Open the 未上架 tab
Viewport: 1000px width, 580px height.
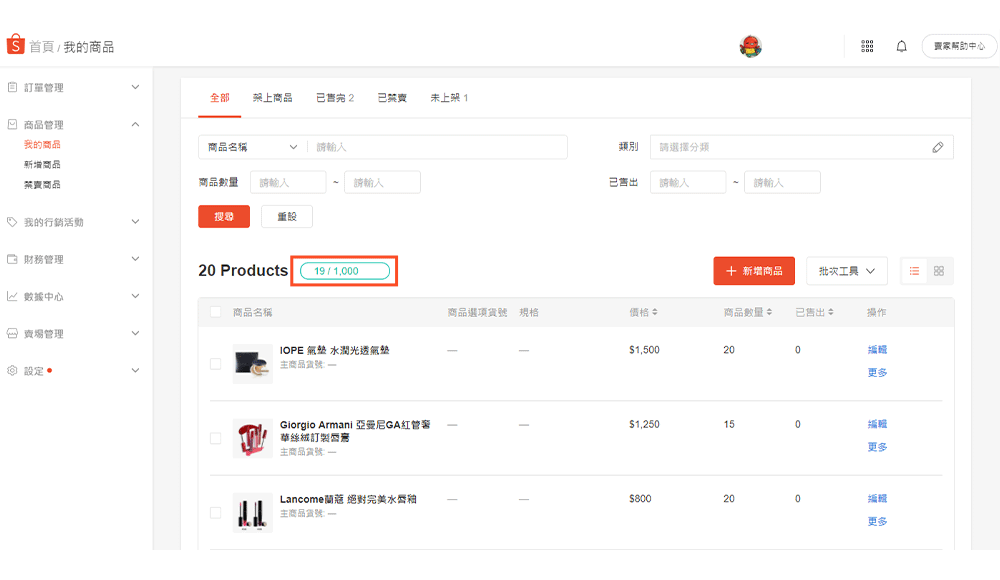449,98
